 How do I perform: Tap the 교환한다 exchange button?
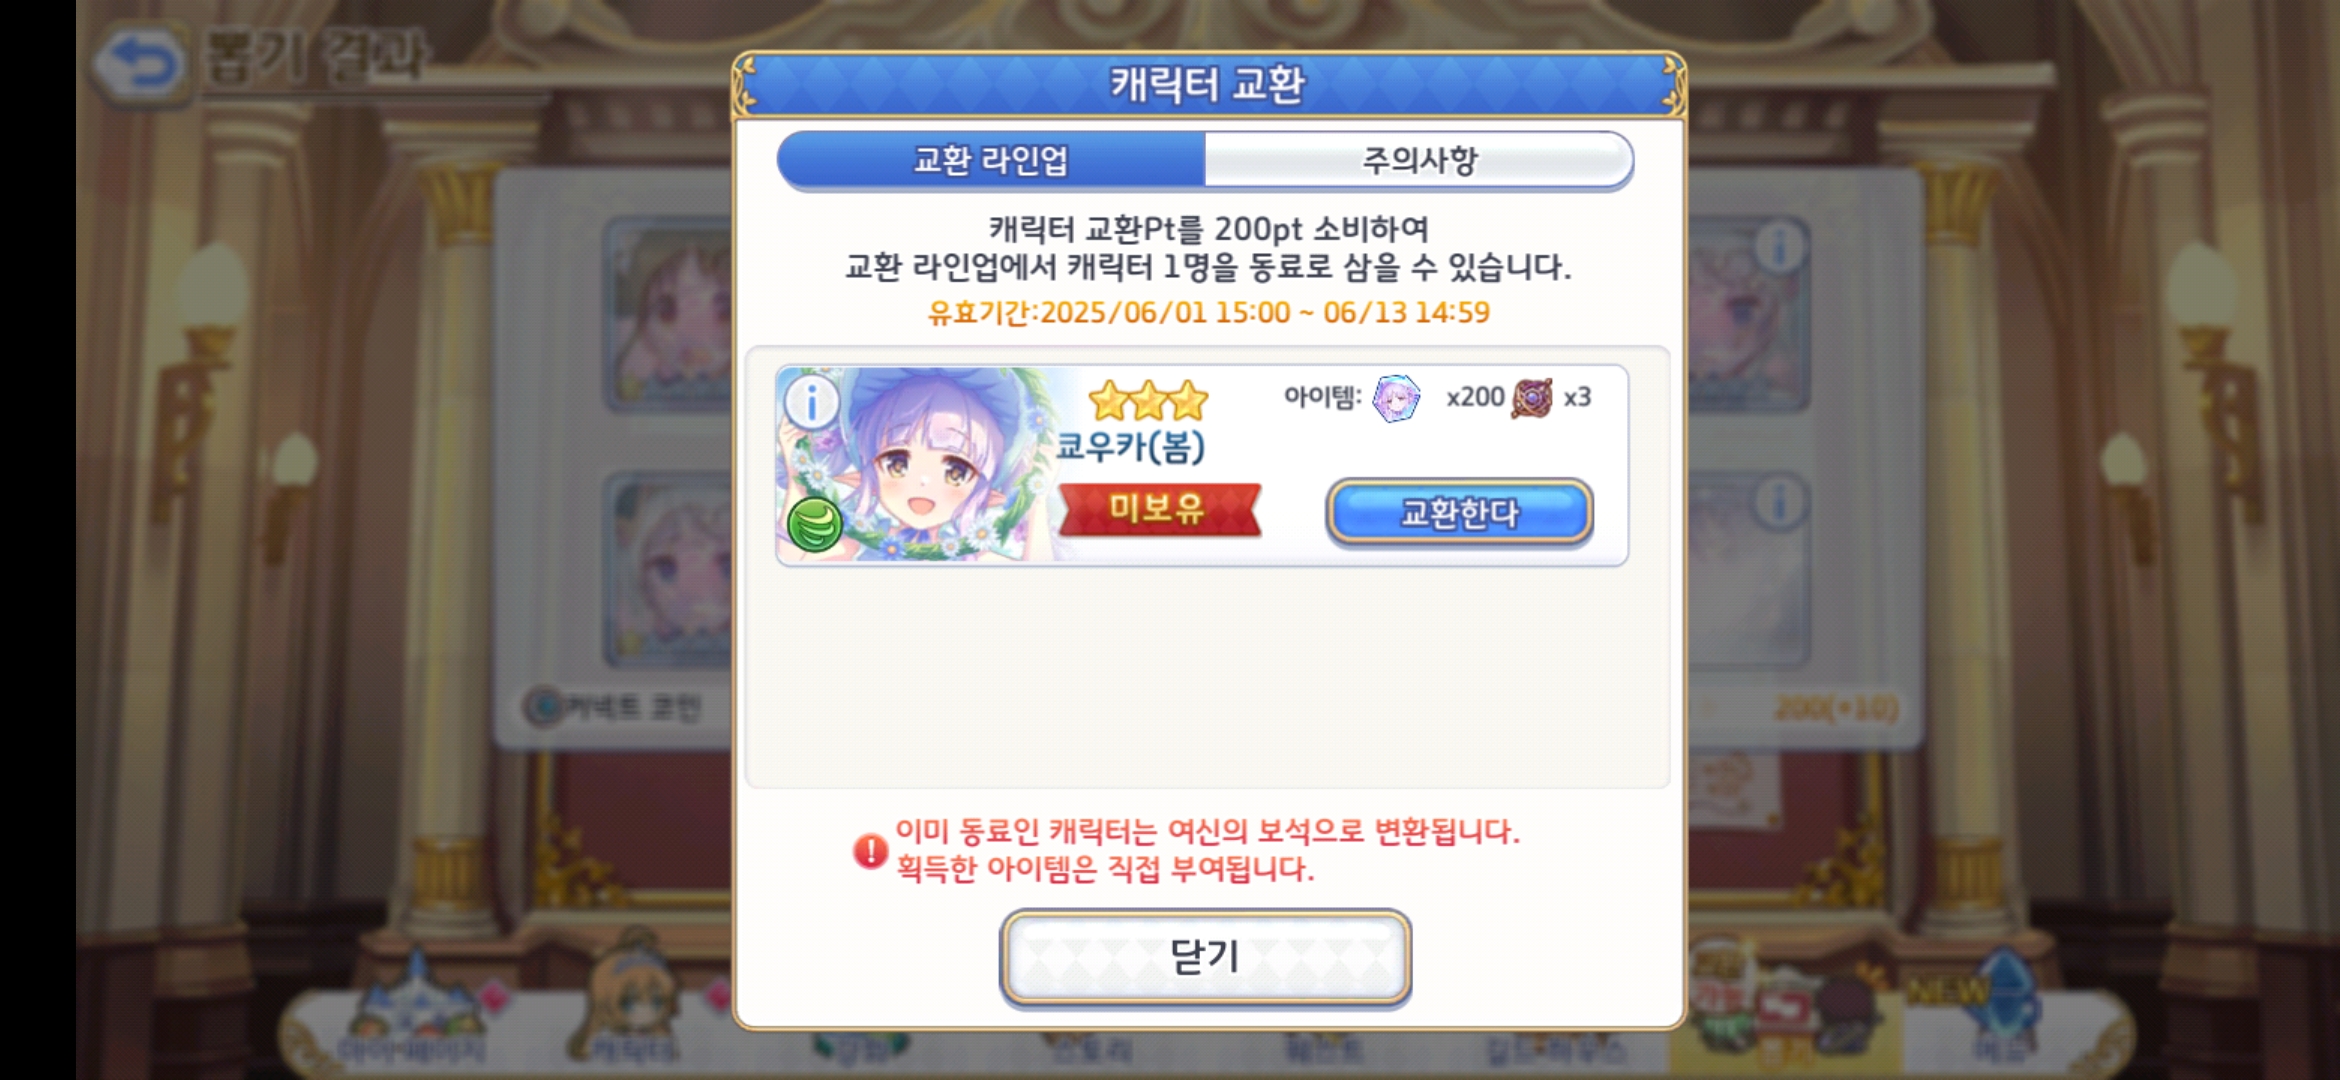1459,513
